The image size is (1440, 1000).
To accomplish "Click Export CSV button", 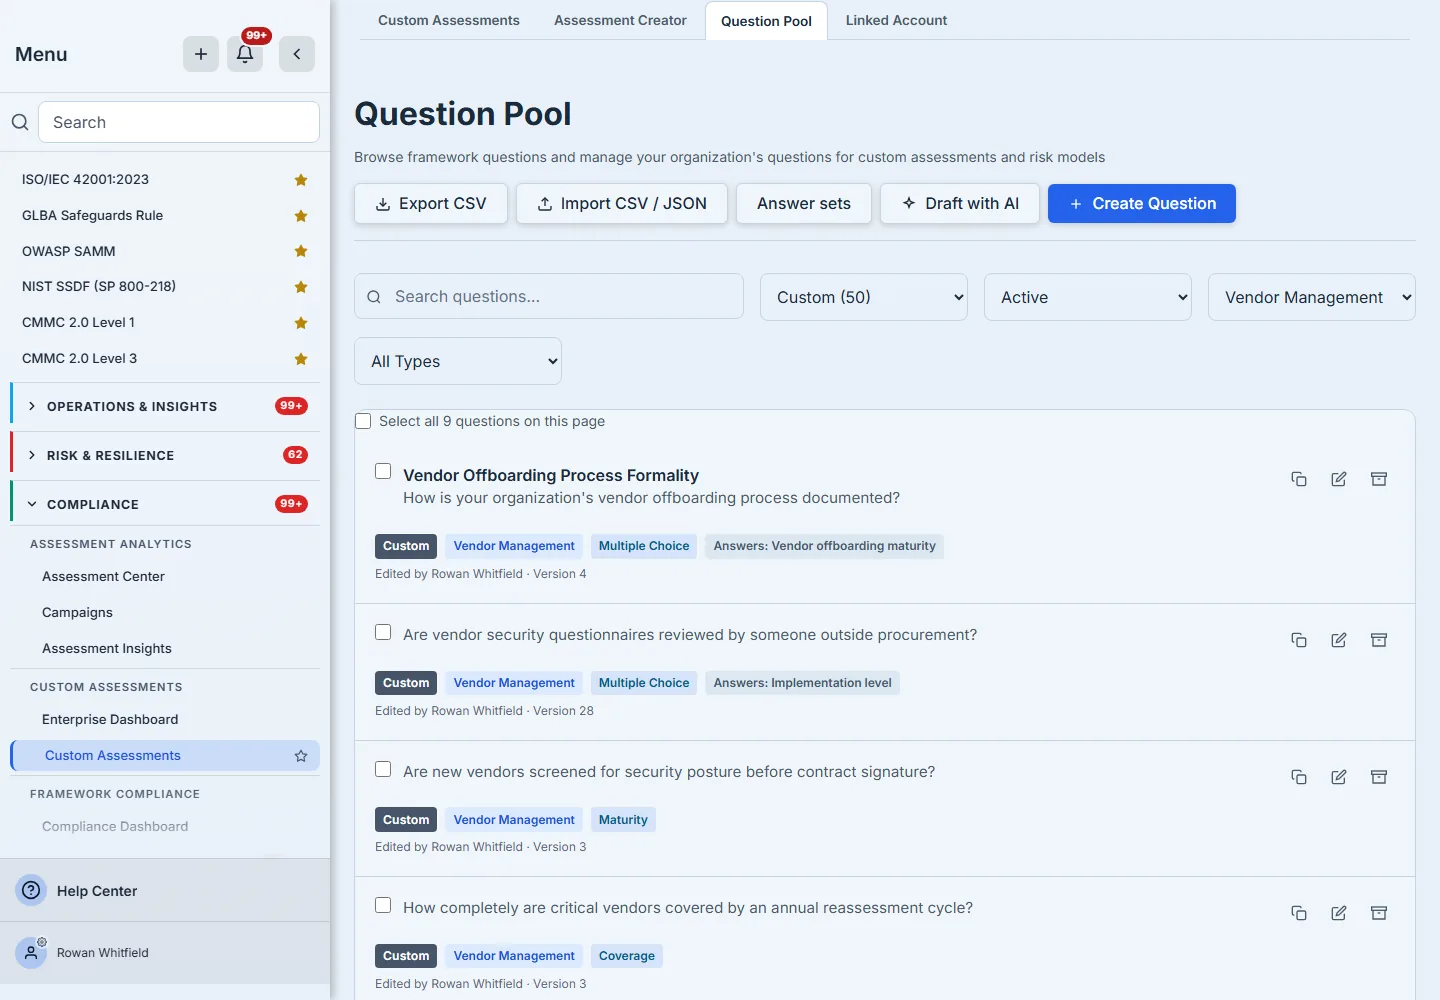I will point(431,203).
